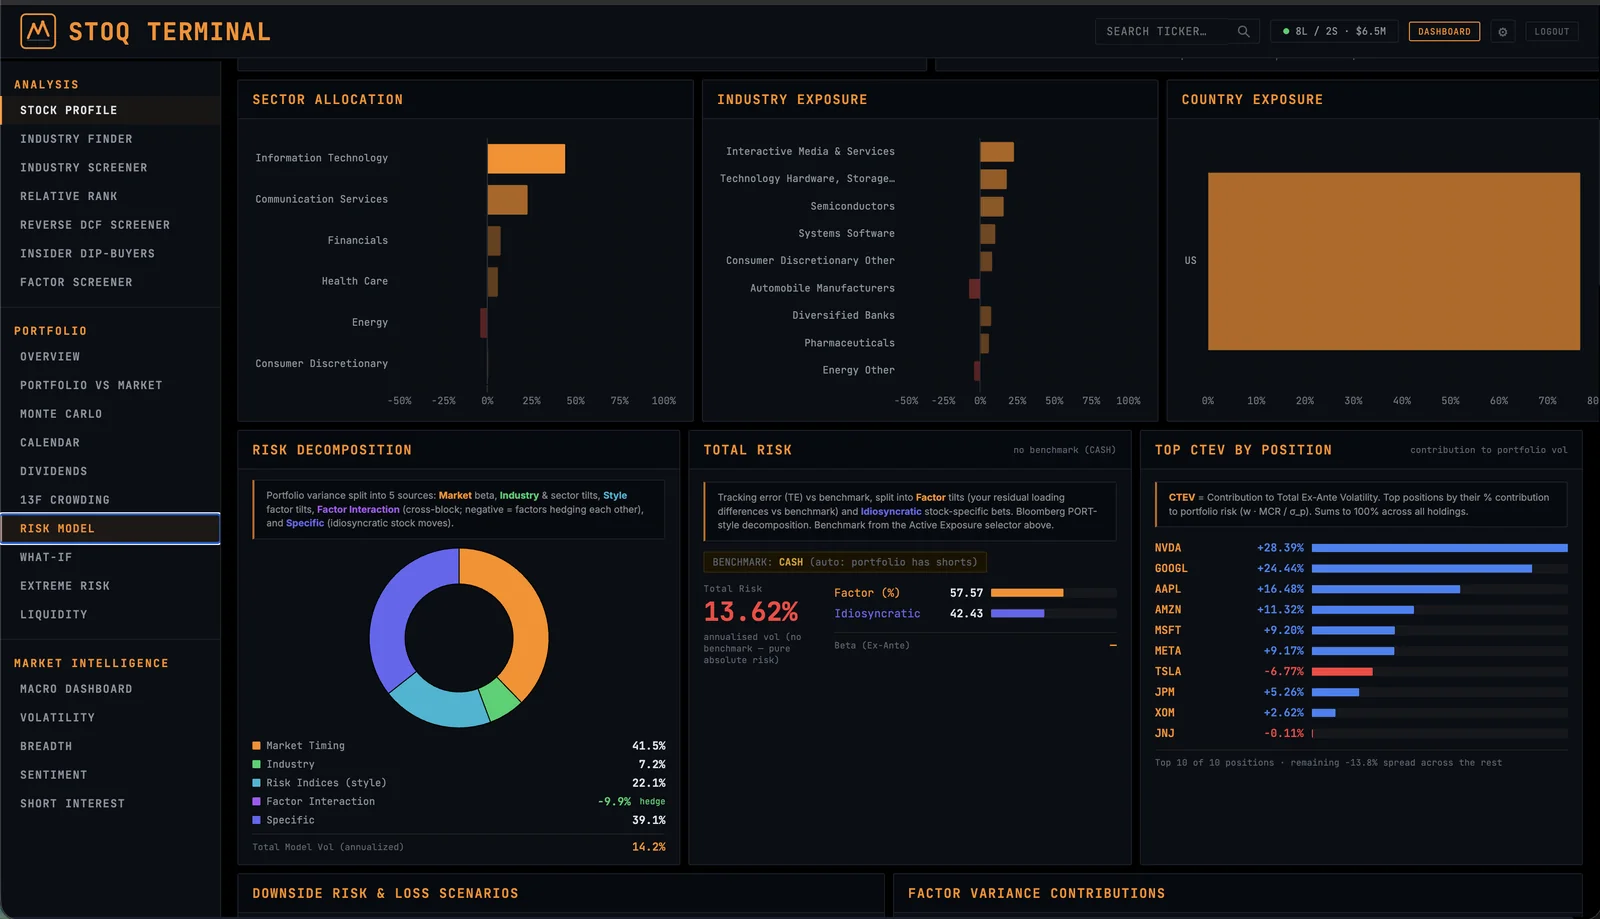Click the Information Technology sector bar
Screen dimensions: 1600x919
(526, 159)
